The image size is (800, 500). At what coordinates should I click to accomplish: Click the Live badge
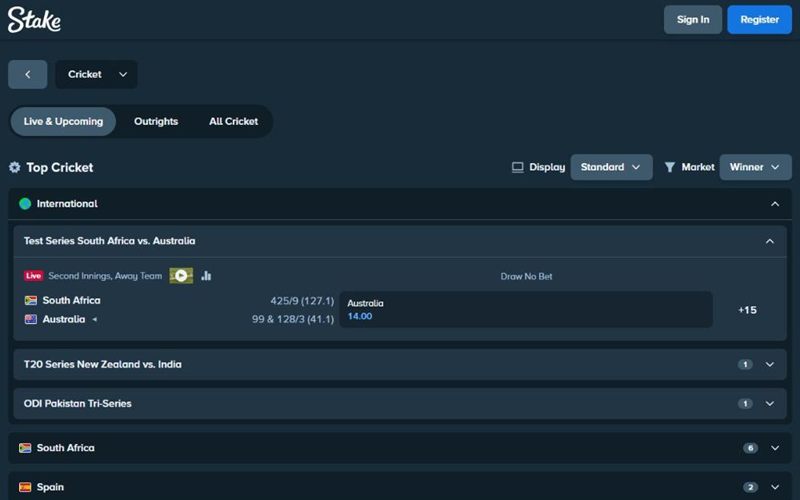[34, 276]
